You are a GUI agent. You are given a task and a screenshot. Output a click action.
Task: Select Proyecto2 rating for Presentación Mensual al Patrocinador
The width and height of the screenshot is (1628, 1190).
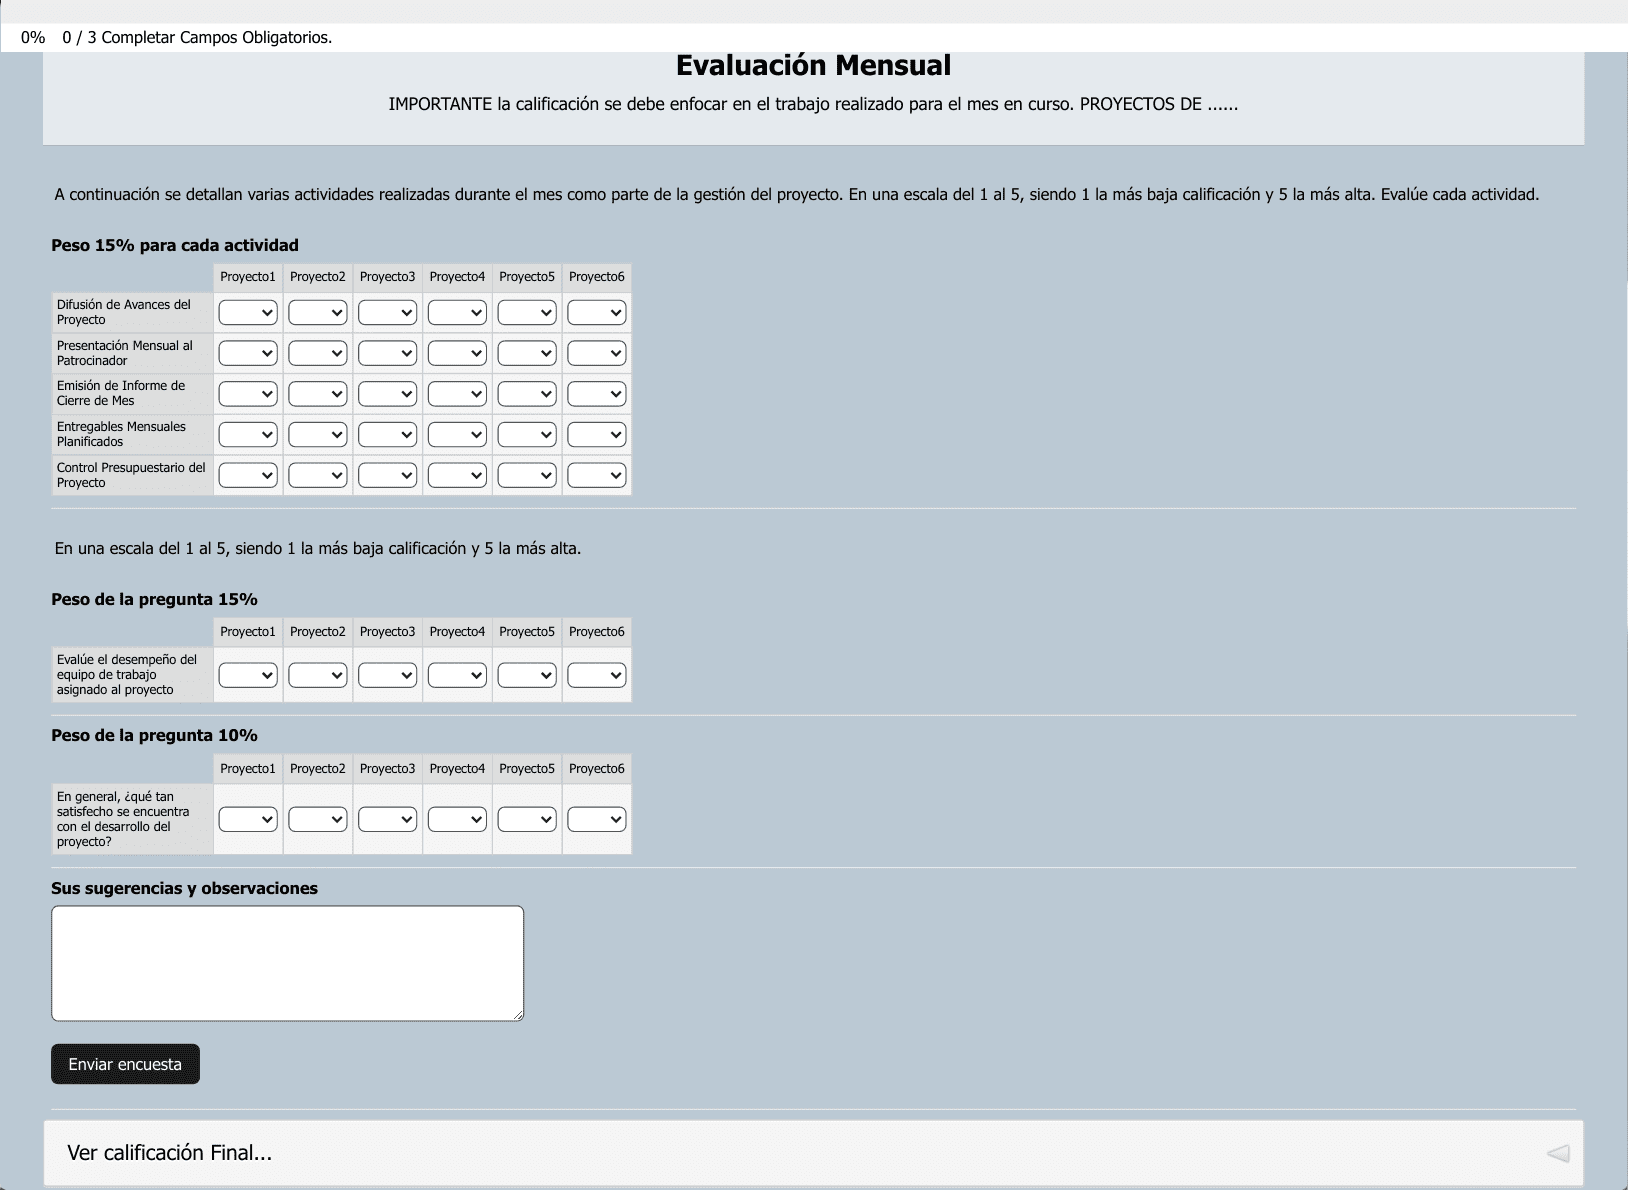318,353
